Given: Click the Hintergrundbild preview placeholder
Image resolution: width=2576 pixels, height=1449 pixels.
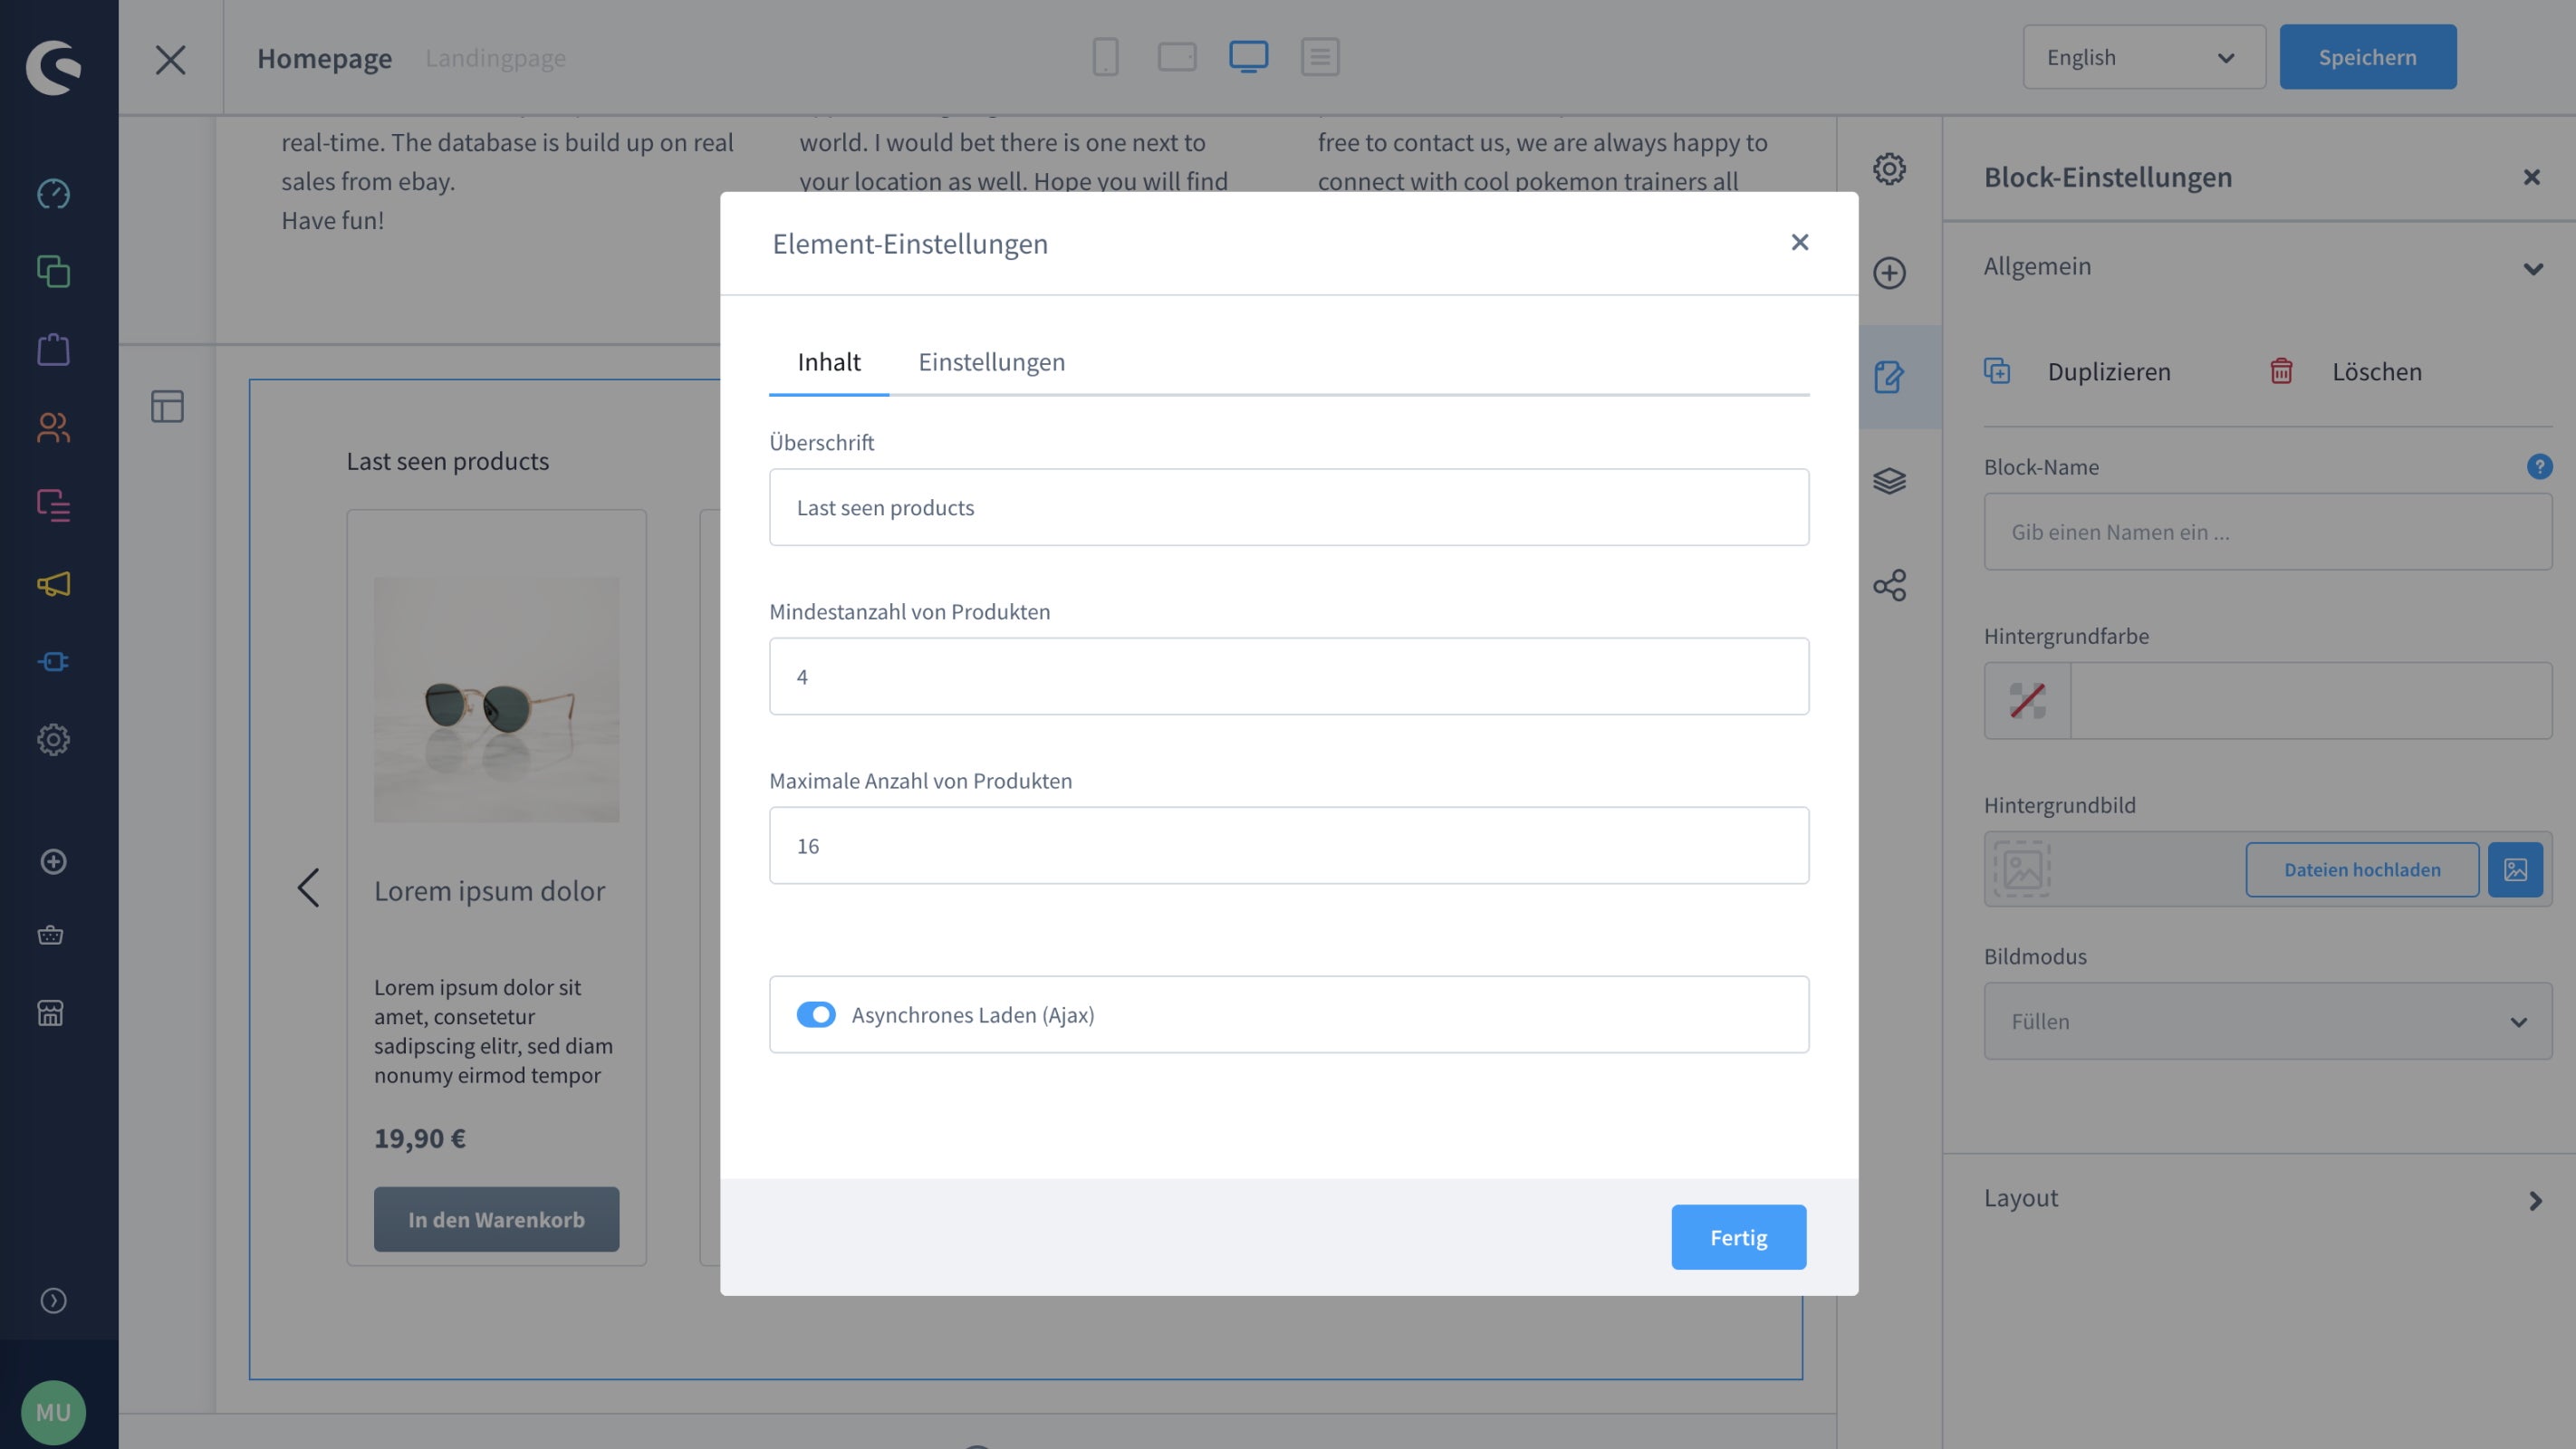Looking at the screenshot, I should [2022, 869].
